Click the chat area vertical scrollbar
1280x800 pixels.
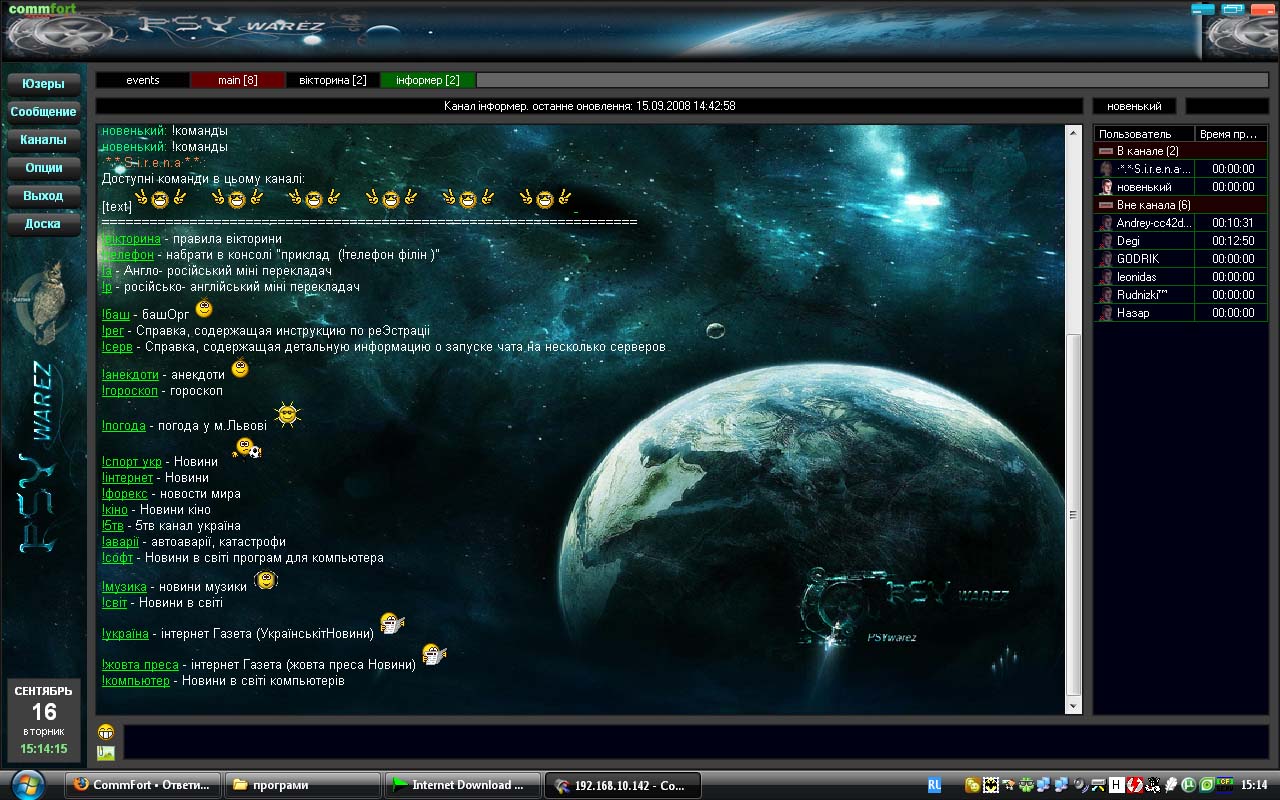pos(1074,515)
